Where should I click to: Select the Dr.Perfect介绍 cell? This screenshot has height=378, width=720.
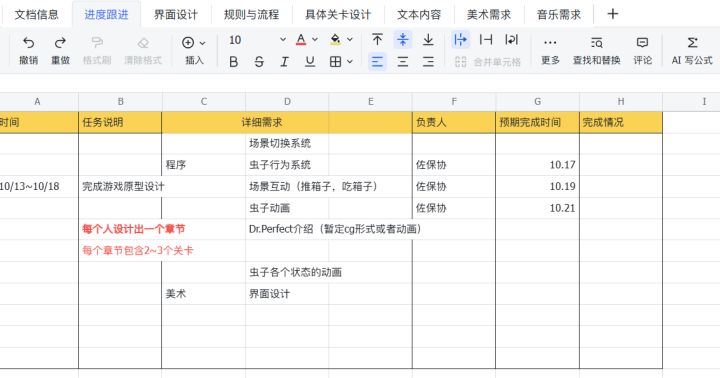pos(287,229)
